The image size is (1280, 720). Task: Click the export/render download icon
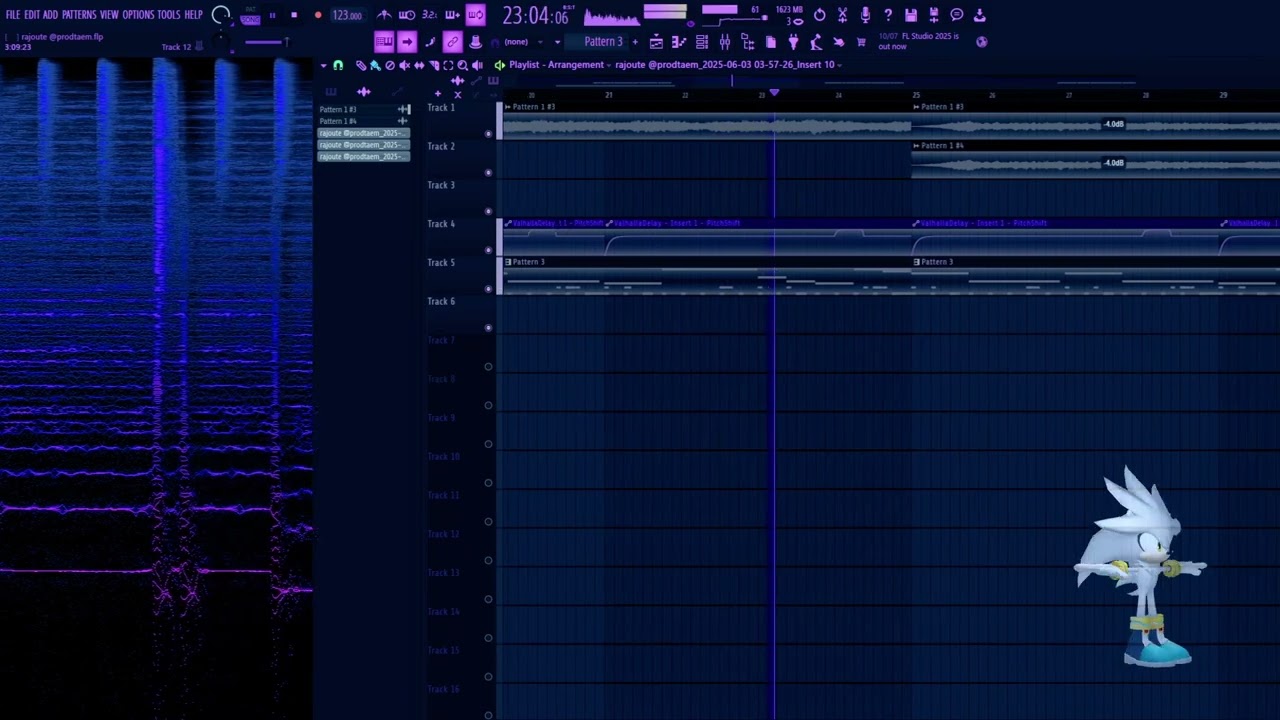[x=980, y=15]
